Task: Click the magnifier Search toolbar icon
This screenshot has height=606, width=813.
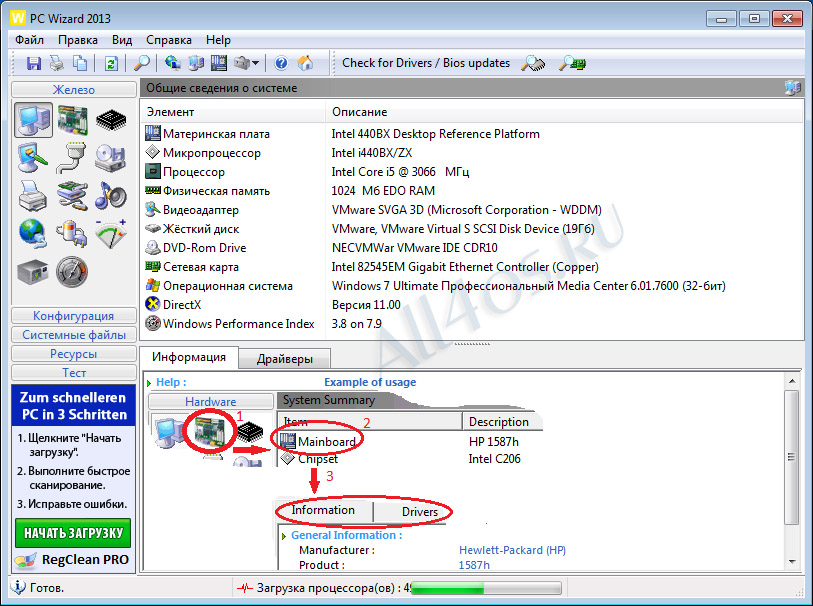Action: tap(142, 63)
